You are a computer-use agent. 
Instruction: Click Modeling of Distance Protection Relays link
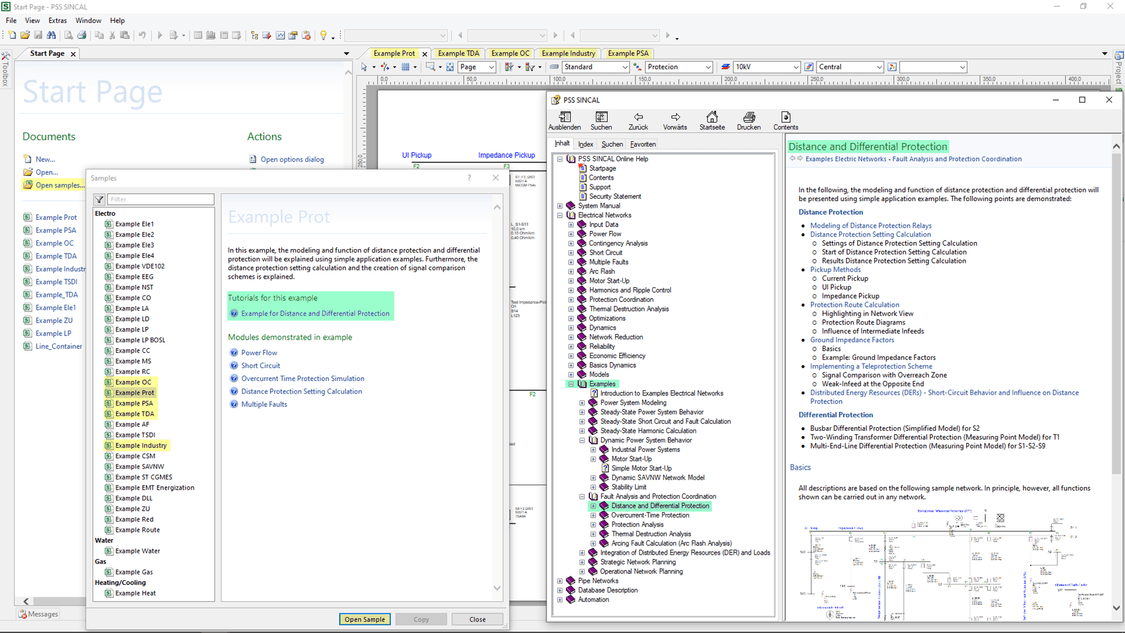click(x=870, y=225)
